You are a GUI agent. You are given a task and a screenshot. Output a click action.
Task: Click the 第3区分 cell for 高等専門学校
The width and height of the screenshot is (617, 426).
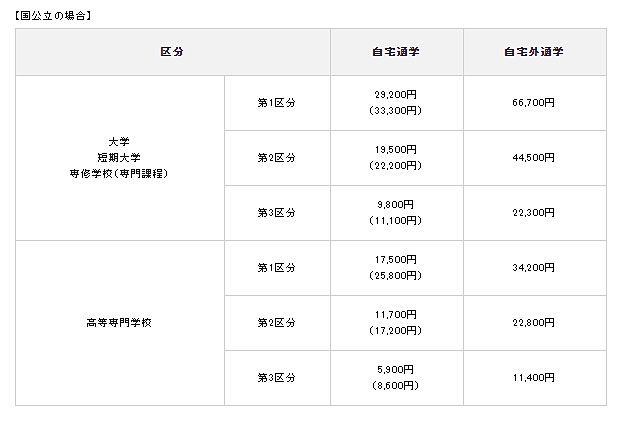[276, 378]
